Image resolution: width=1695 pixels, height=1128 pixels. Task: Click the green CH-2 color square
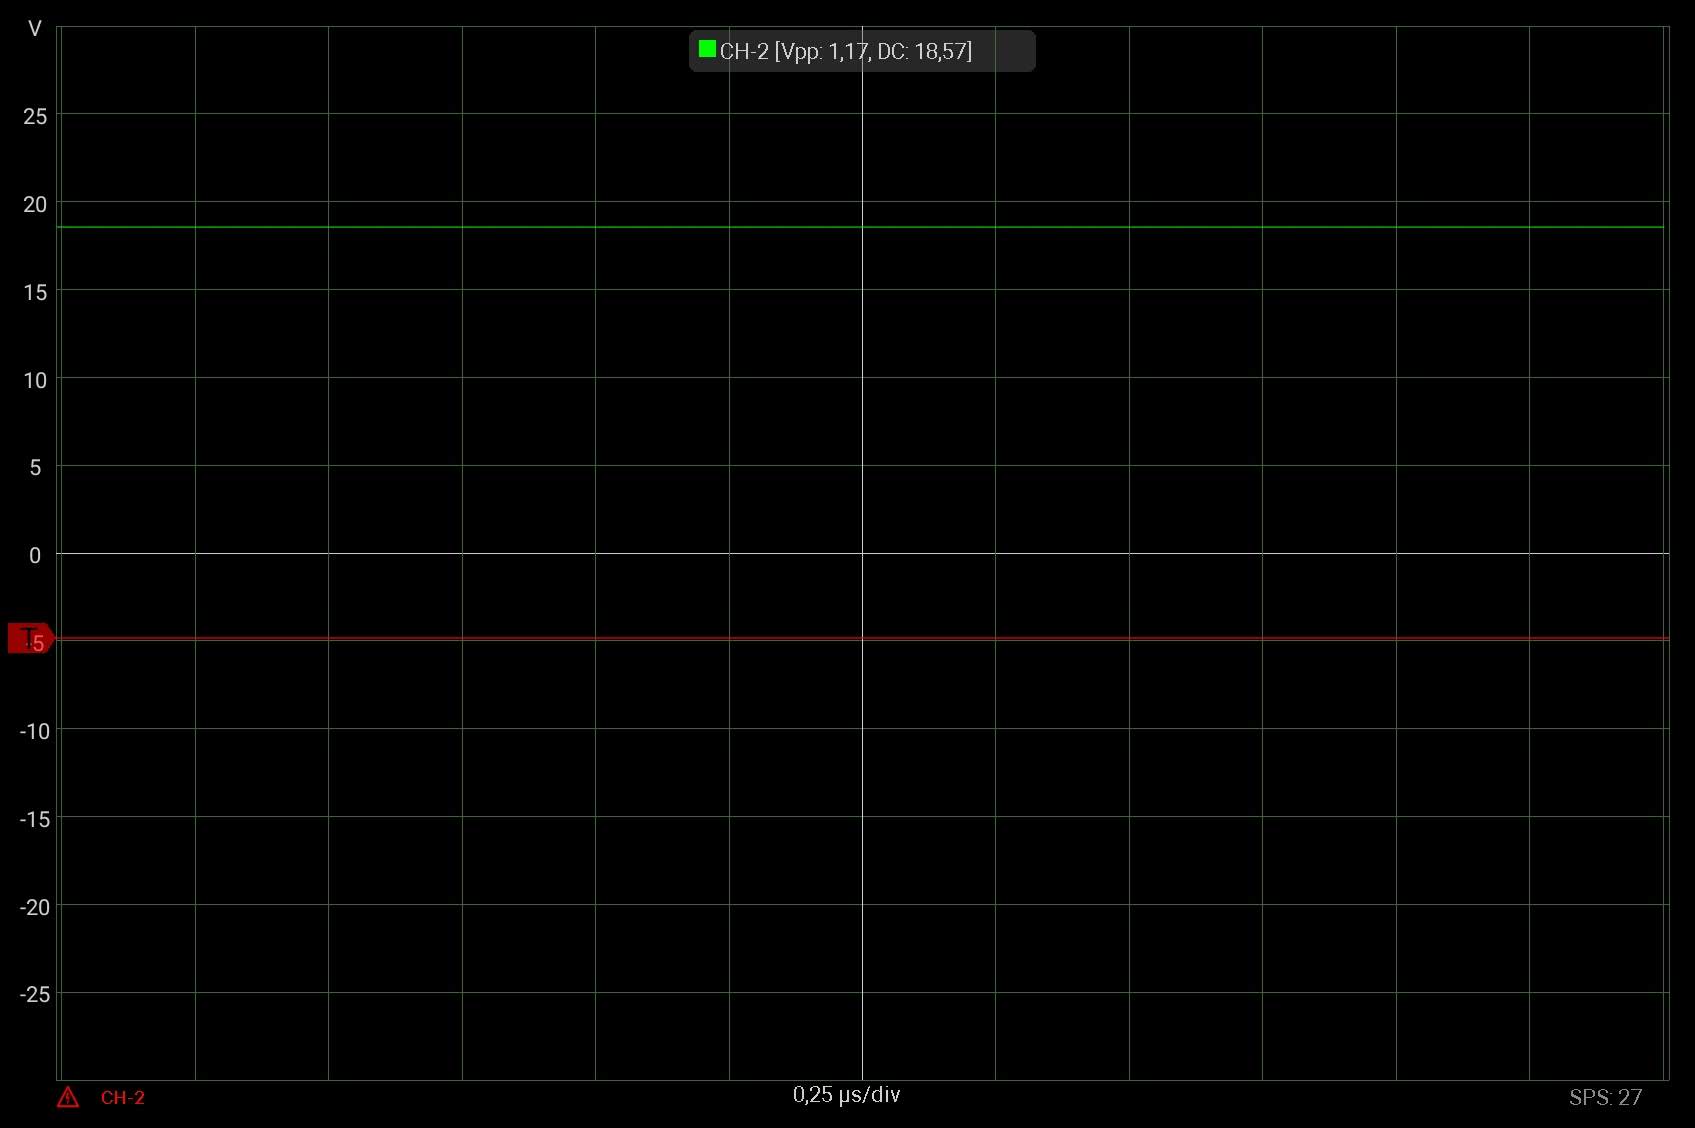pos(707,49)
